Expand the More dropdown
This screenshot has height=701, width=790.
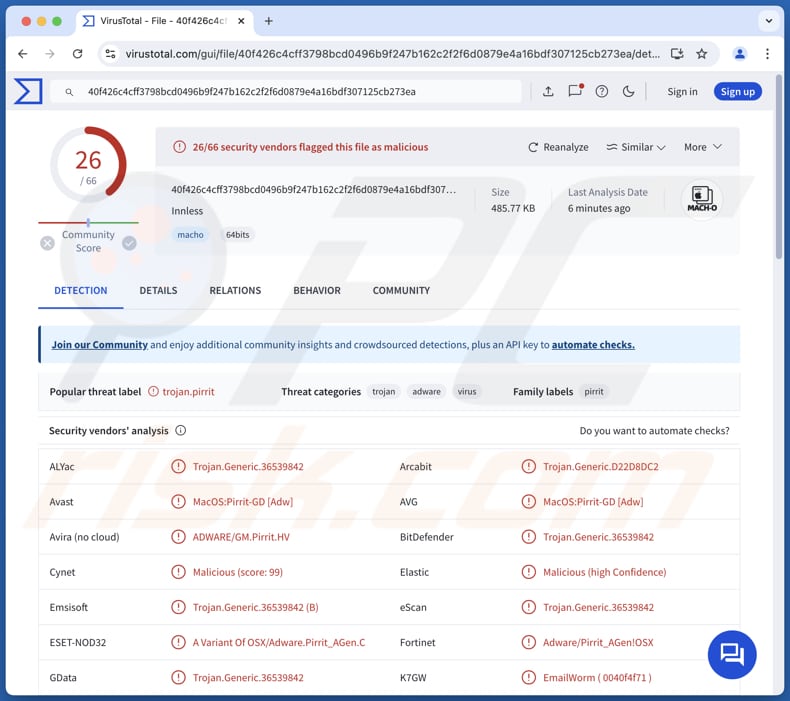coord(703,147)
